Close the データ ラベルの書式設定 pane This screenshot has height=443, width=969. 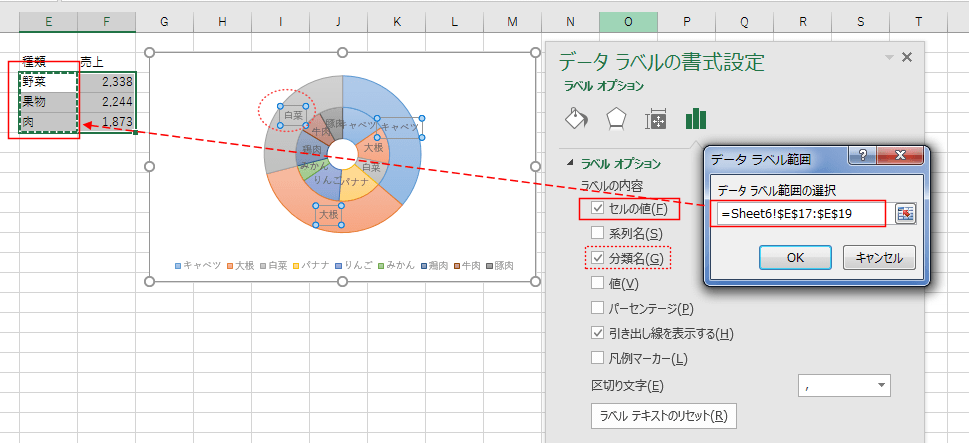tap(907, 58)
